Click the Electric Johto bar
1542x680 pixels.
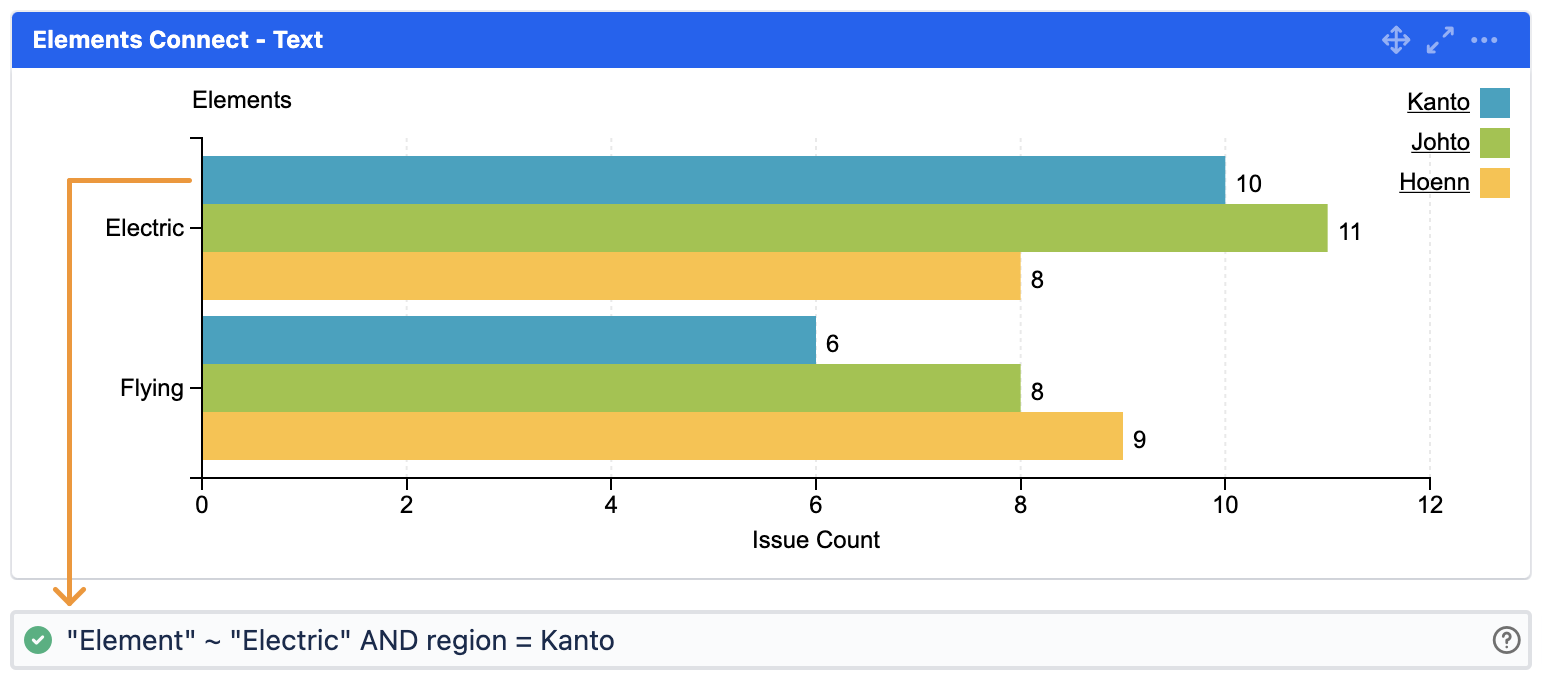764,228
